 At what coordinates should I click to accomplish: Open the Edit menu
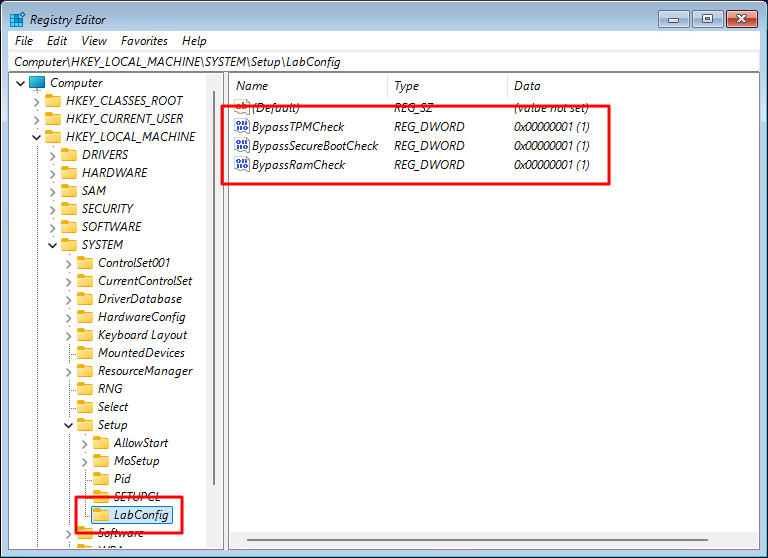[57, 41]
